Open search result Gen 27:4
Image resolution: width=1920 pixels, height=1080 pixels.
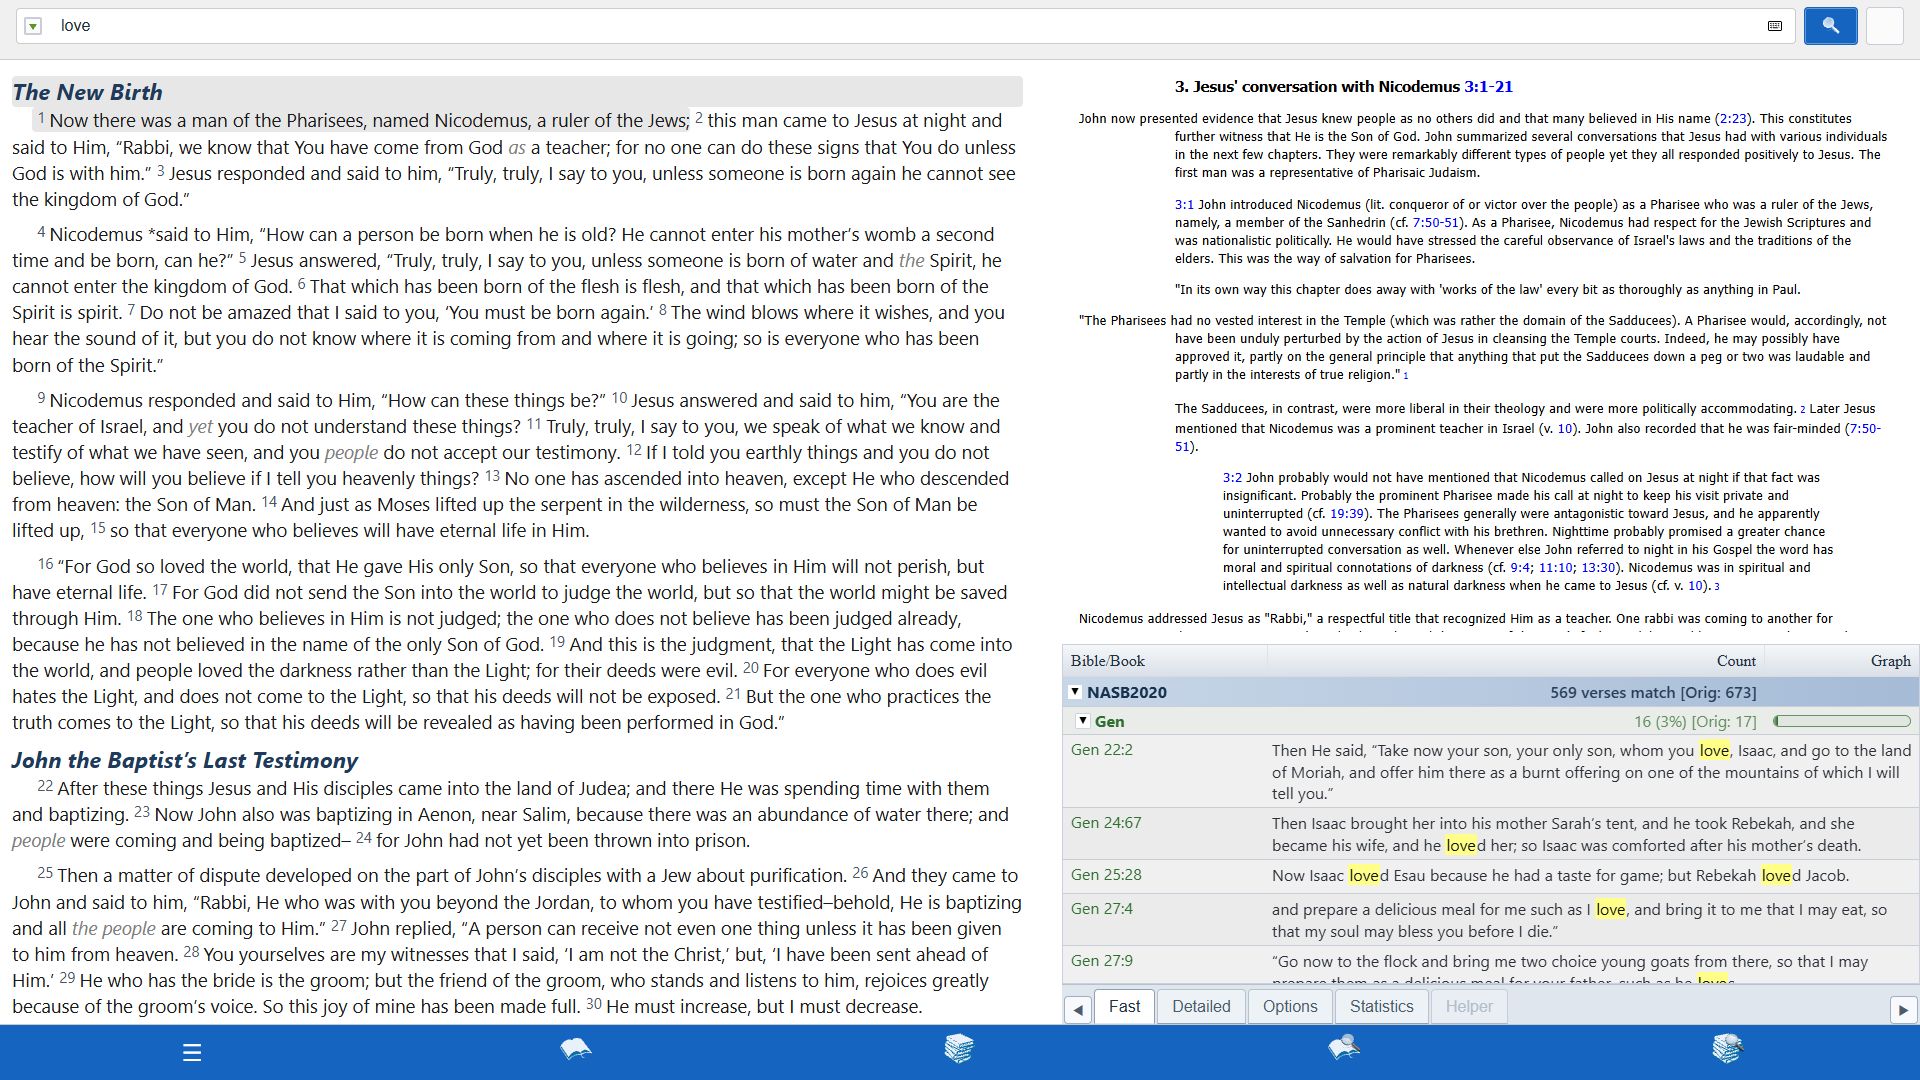pos(1102,909)
